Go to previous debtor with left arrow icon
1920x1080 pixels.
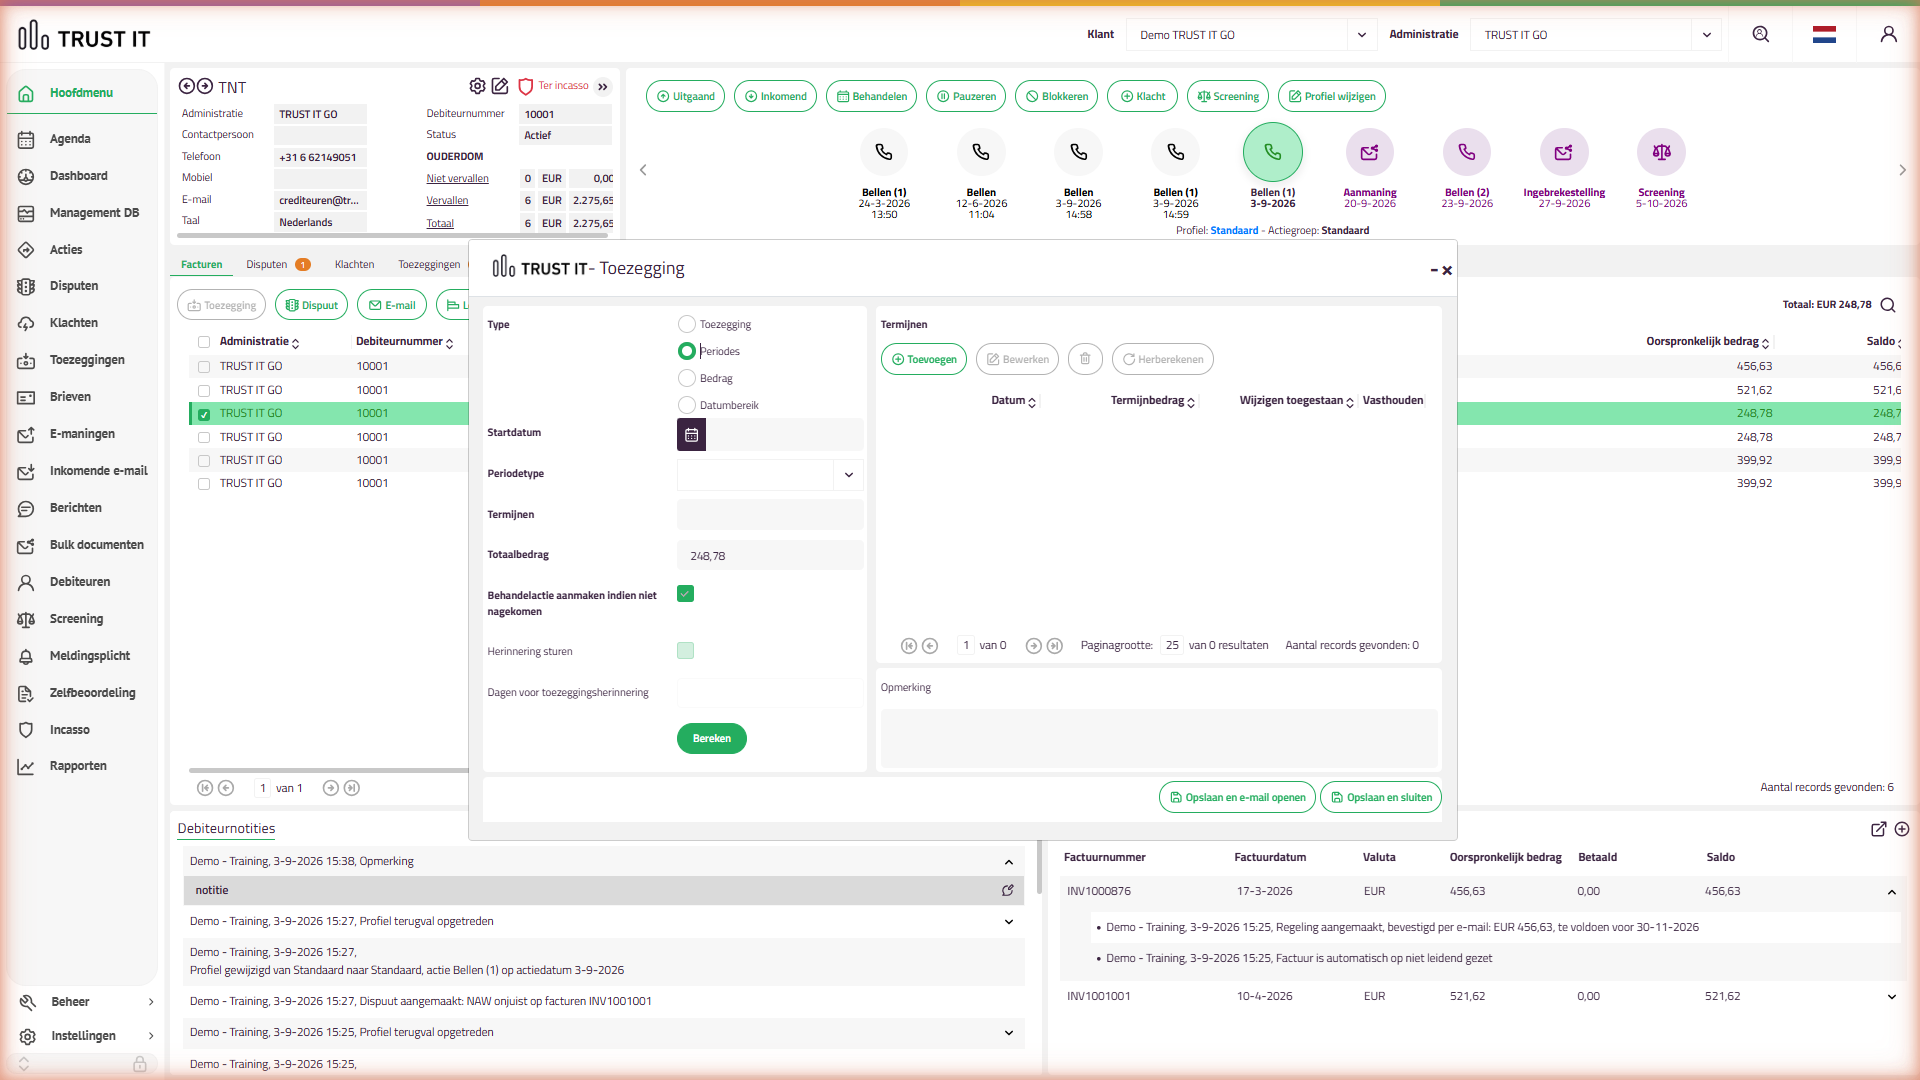(187, 87)
